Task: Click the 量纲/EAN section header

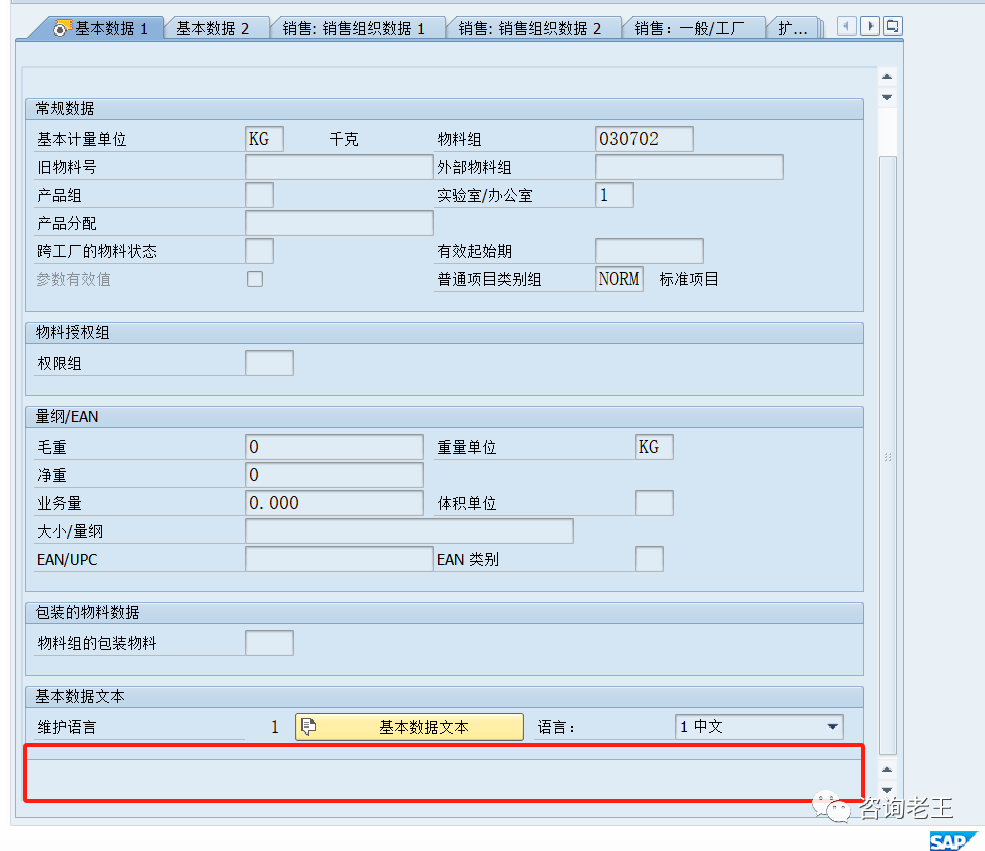Action: click(444, 417)
